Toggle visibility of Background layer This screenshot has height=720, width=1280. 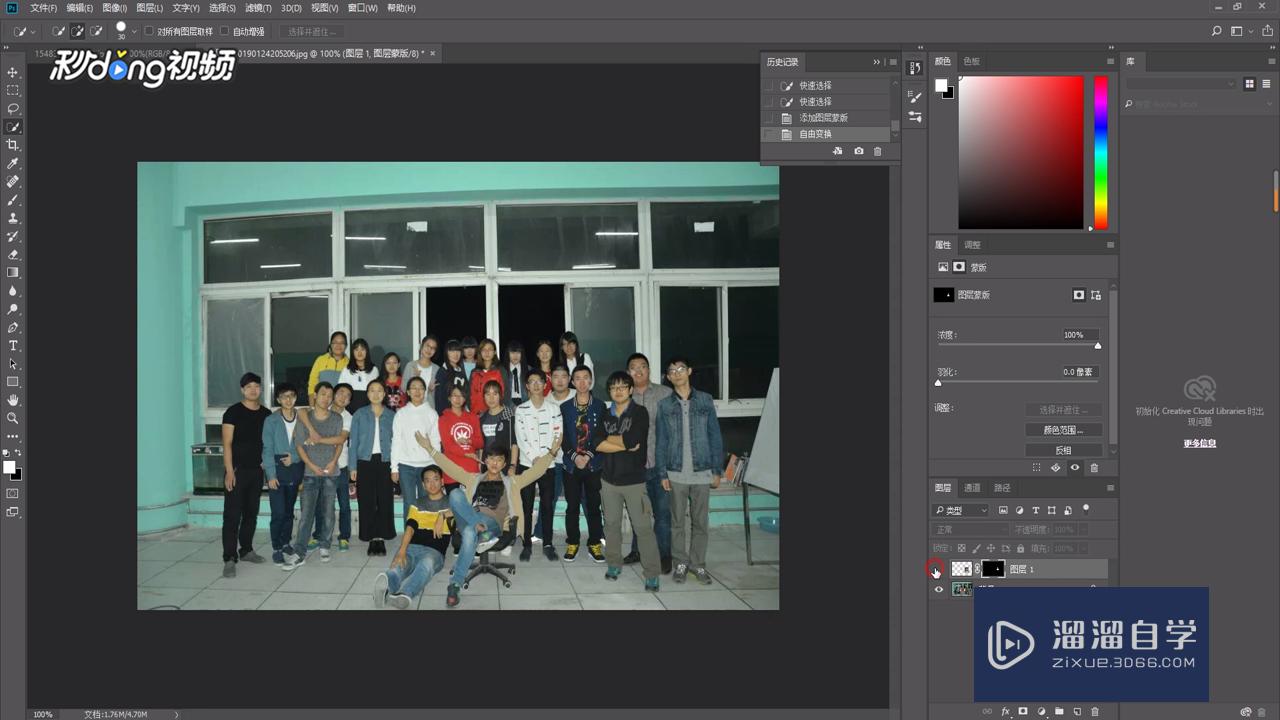[938, 589]
